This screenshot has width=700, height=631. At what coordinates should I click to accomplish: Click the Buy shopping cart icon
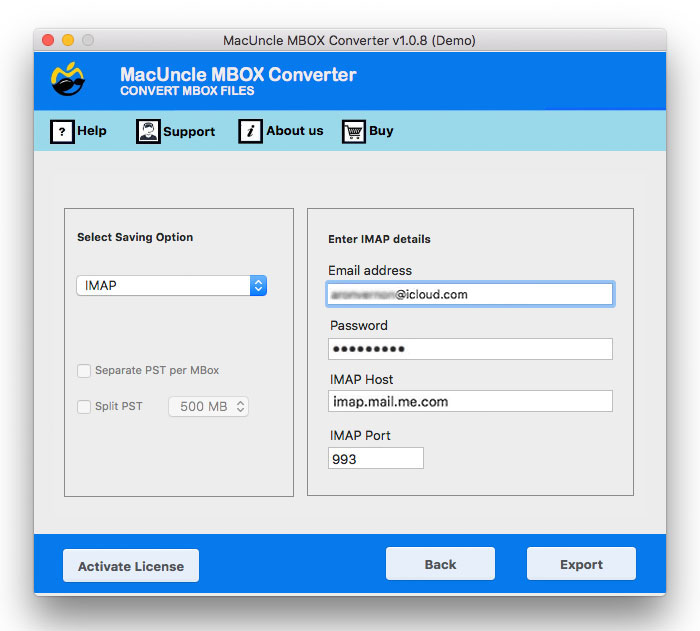(x=354, y=132)
